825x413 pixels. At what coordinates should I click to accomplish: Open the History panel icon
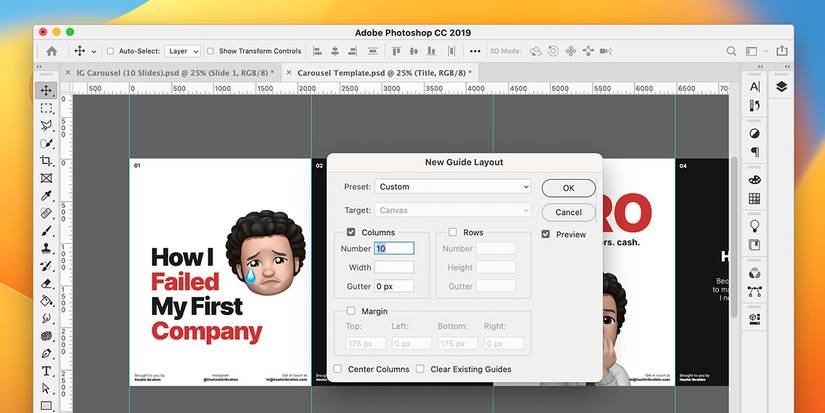point(754,106)
